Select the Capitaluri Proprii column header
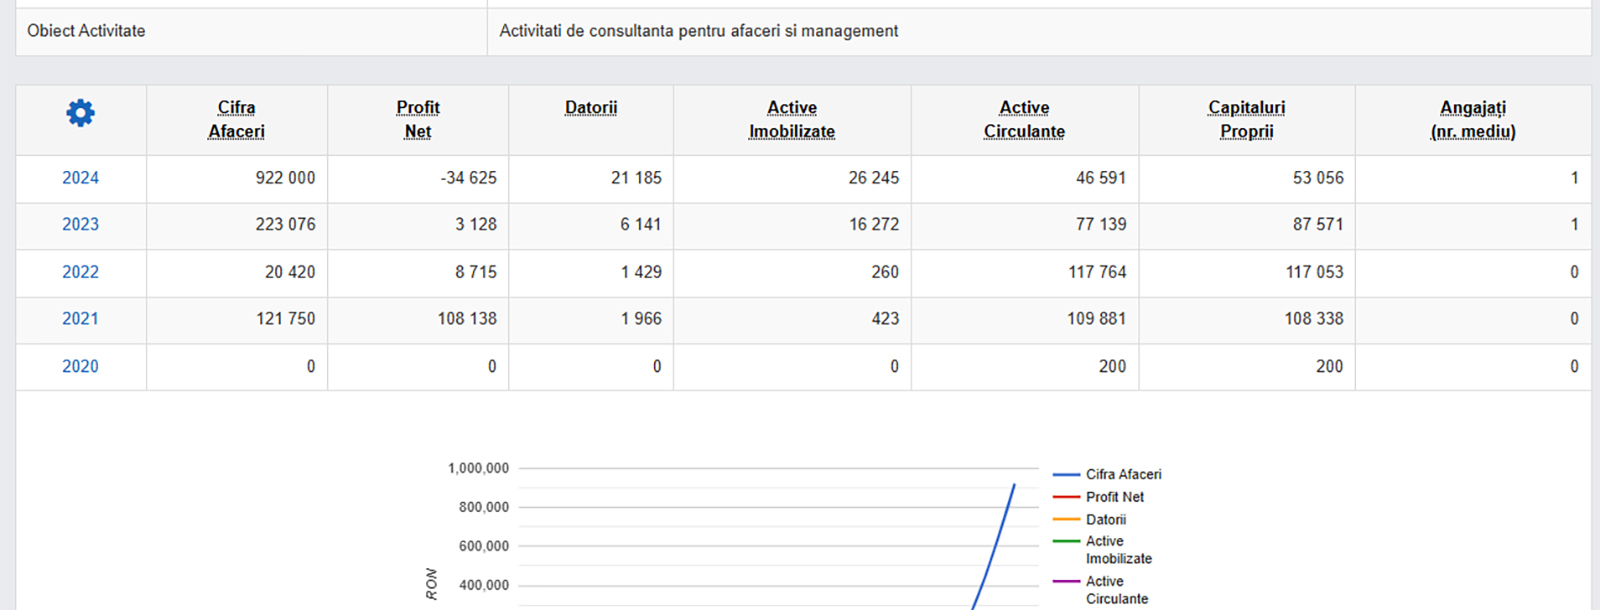The image size is (1600, 610). pos(1246,119)
